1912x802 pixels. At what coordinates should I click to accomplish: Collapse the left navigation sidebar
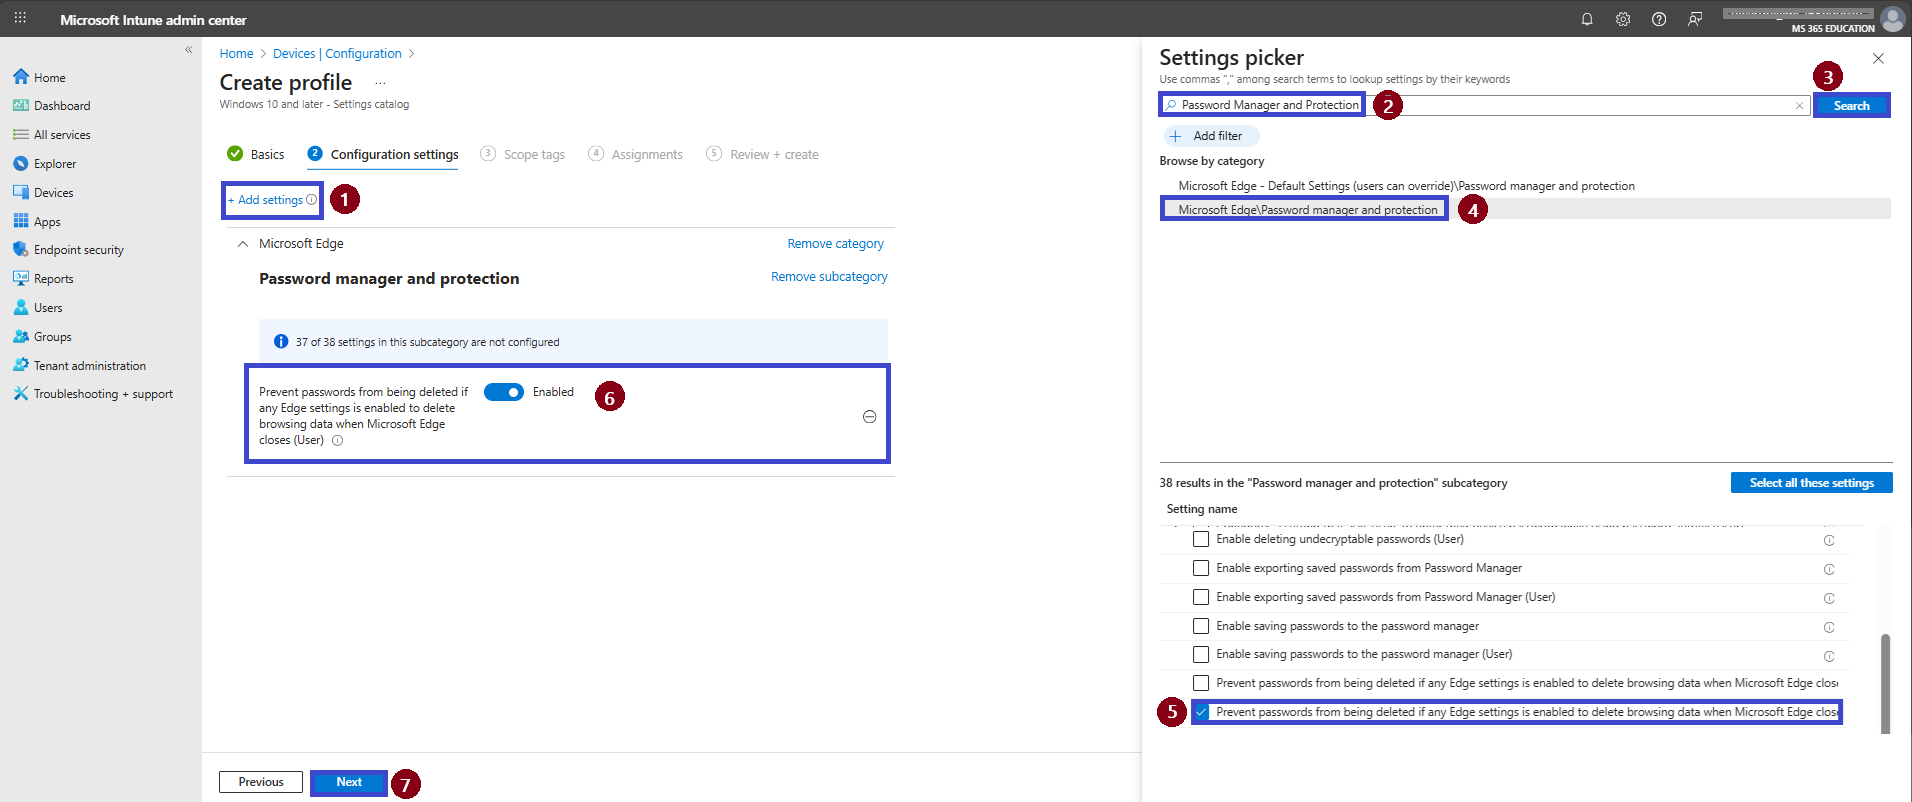(x=188, y=50)
